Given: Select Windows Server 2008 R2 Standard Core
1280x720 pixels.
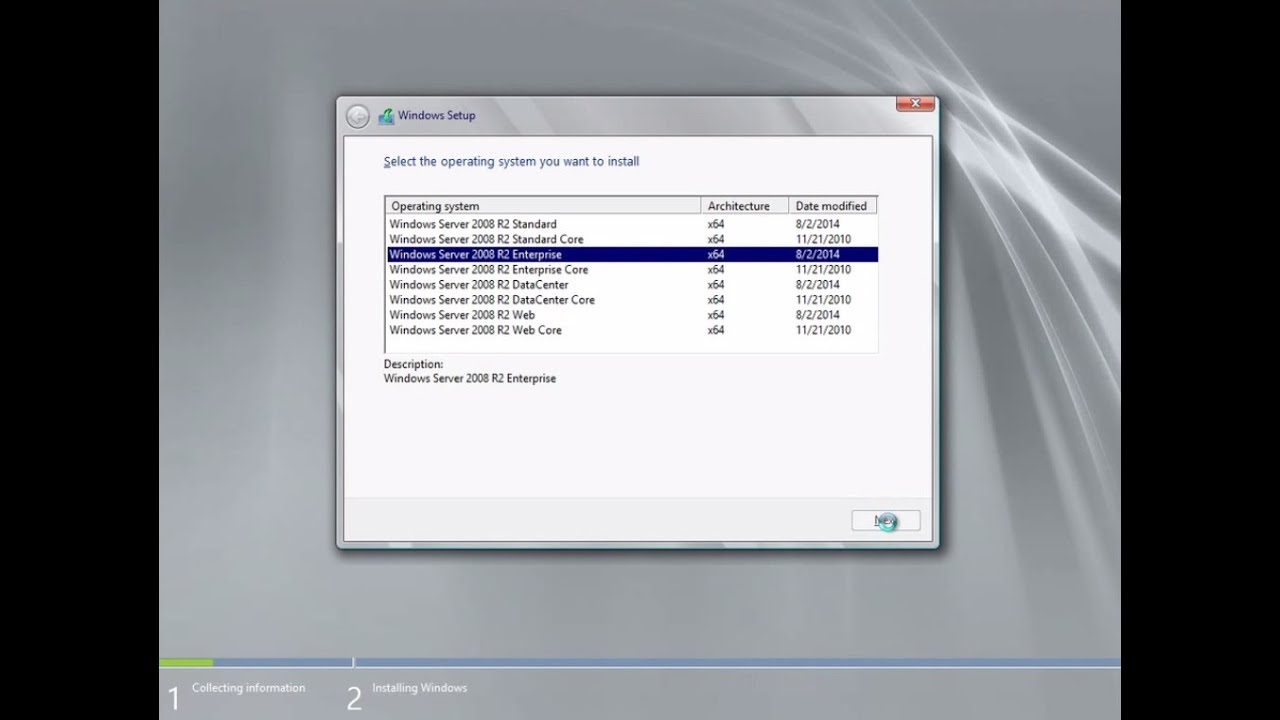Looking at the screenshot, I should pos(632,239).
